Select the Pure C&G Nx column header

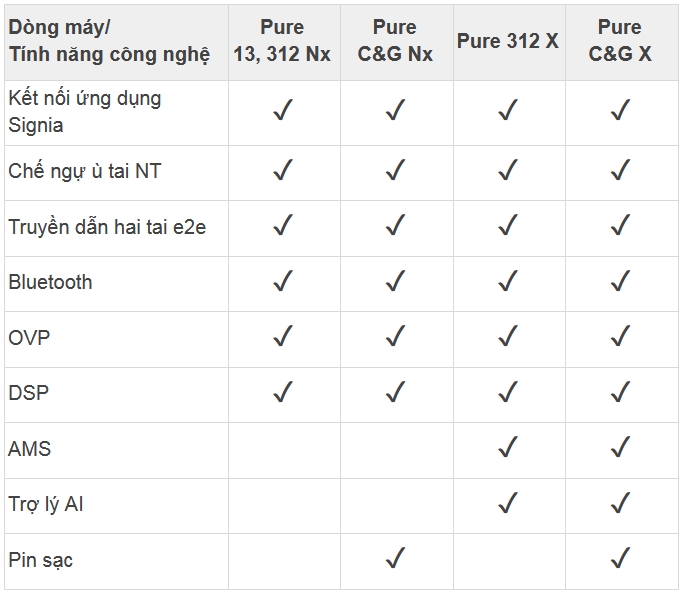395,41
